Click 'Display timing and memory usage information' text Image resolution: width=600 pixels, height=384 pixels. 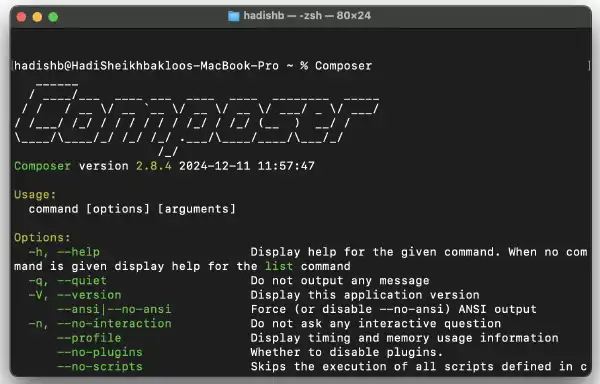pyautogui.click(x=404, y=338)
